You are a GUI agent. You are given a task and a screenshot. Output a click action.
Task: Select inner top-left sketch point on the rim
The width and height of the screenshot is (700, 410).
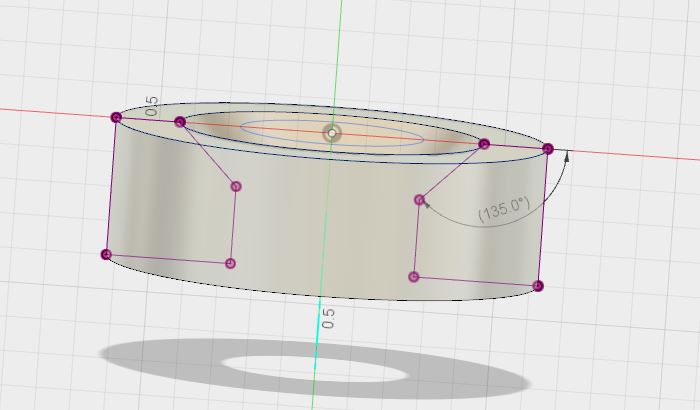[x=180, y=121]
